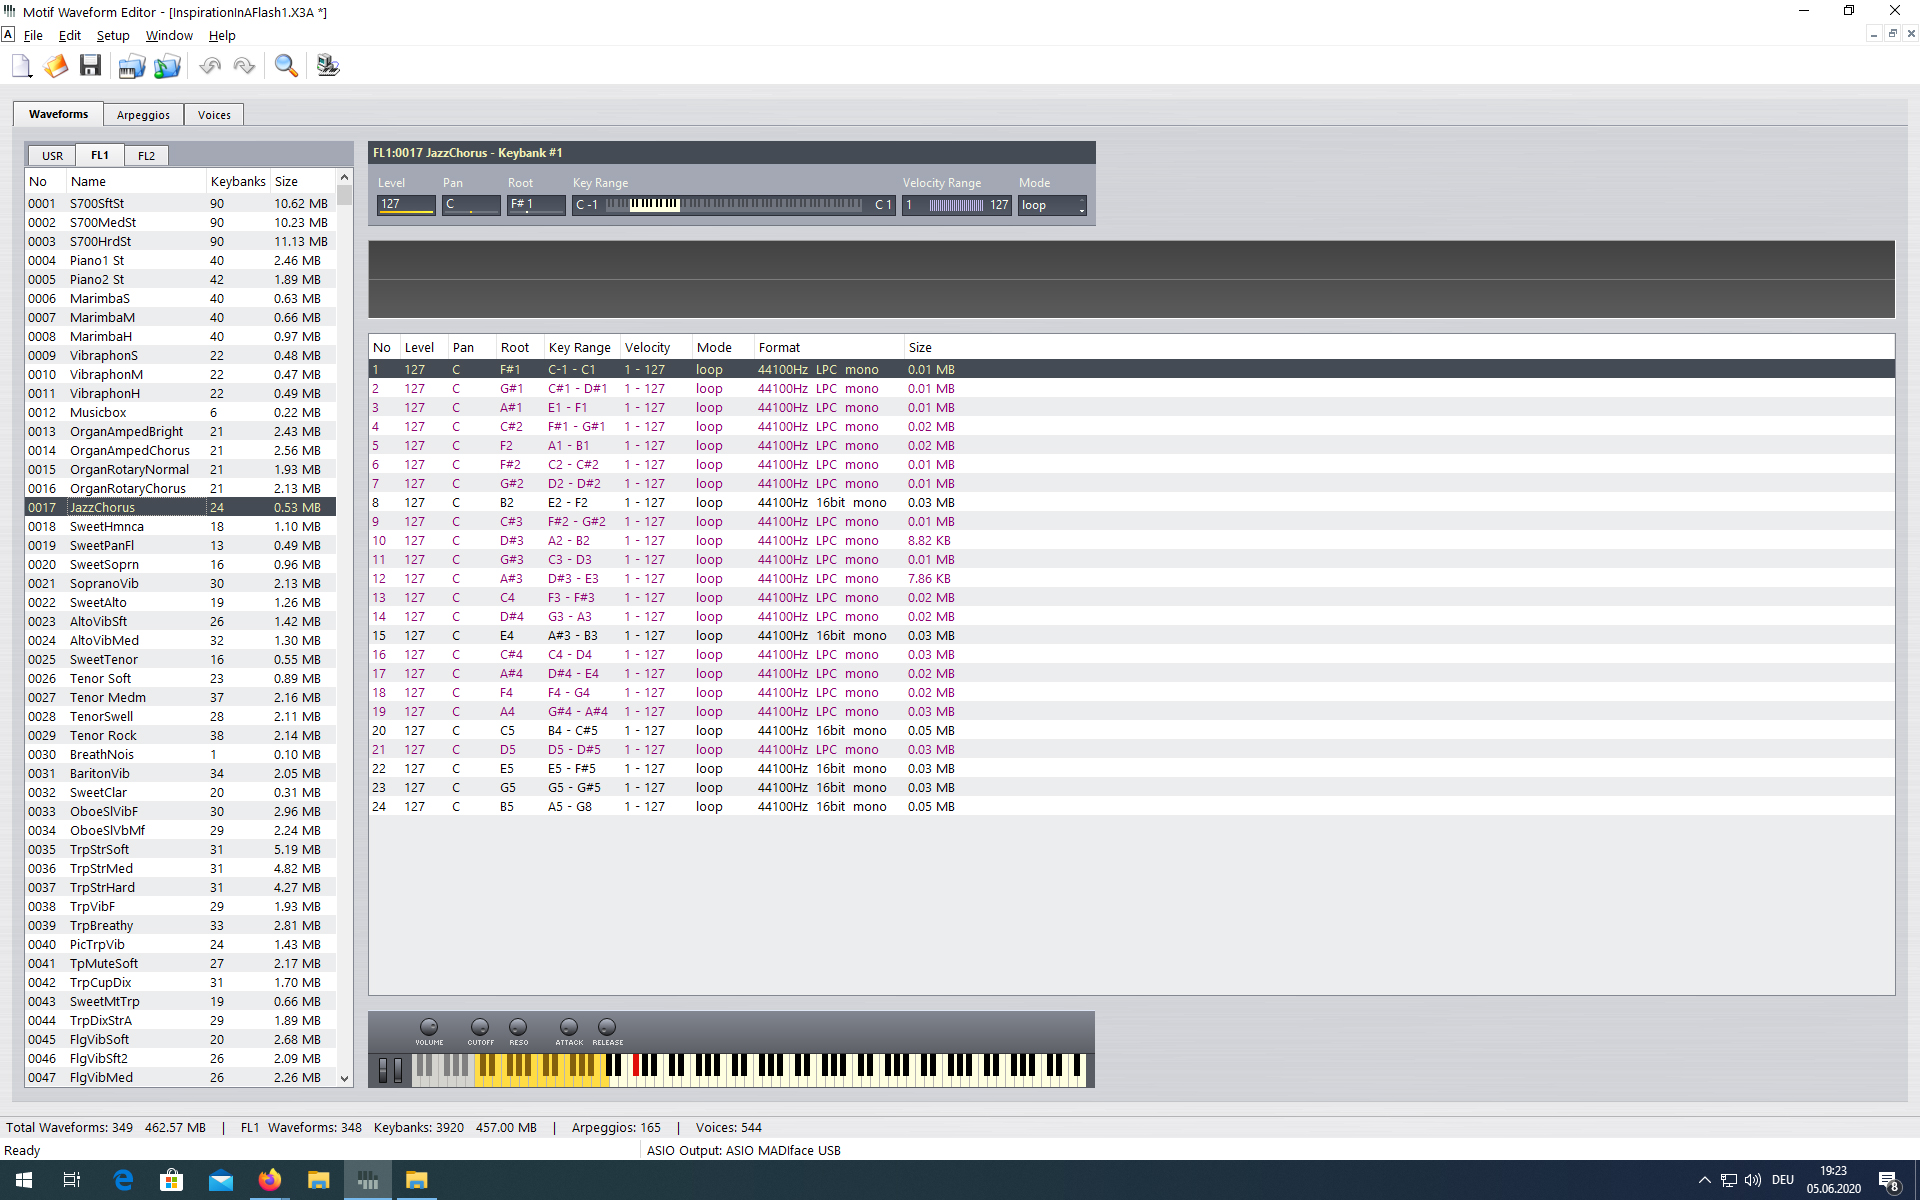Image resolution: width=1920 pixels, height=1200 pixels.
Task: Click the New document toolbar icon
Action: tap(21, 66)
